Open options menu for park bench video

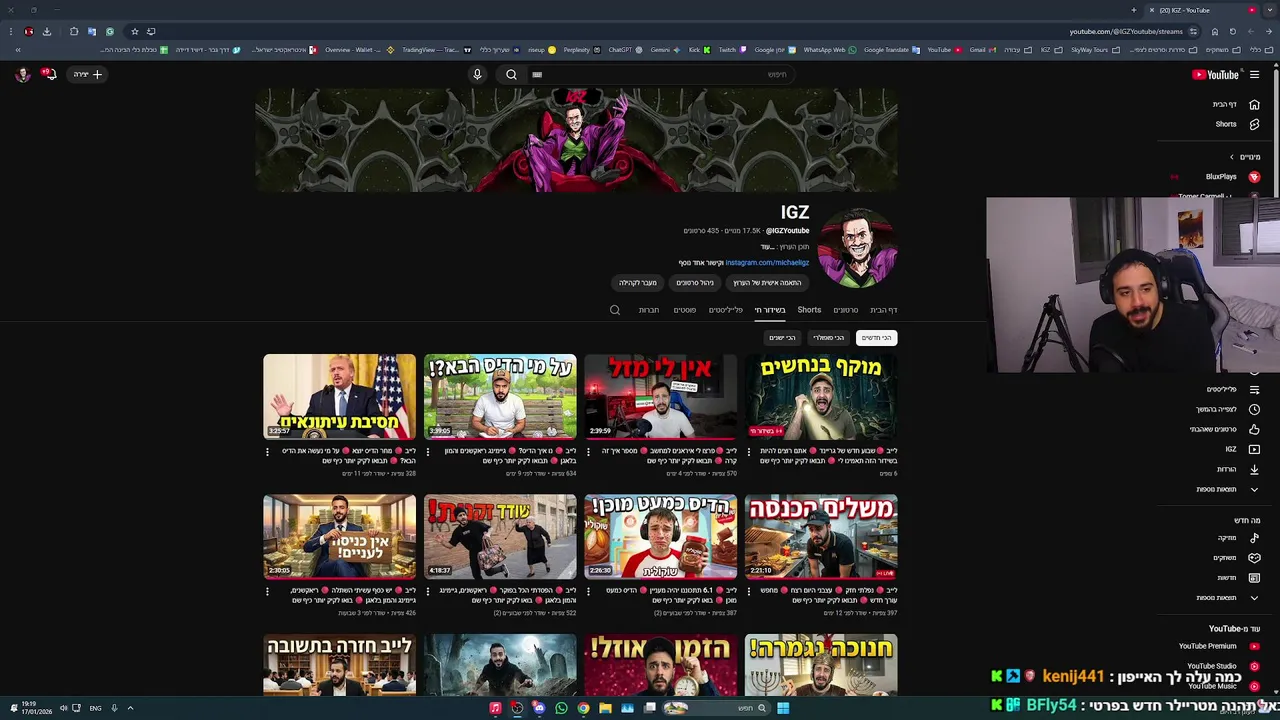point(428,452)
